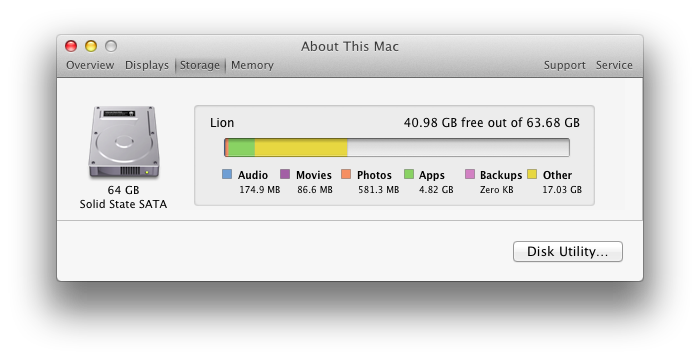Close the About This Mac window

pos(71,46)
